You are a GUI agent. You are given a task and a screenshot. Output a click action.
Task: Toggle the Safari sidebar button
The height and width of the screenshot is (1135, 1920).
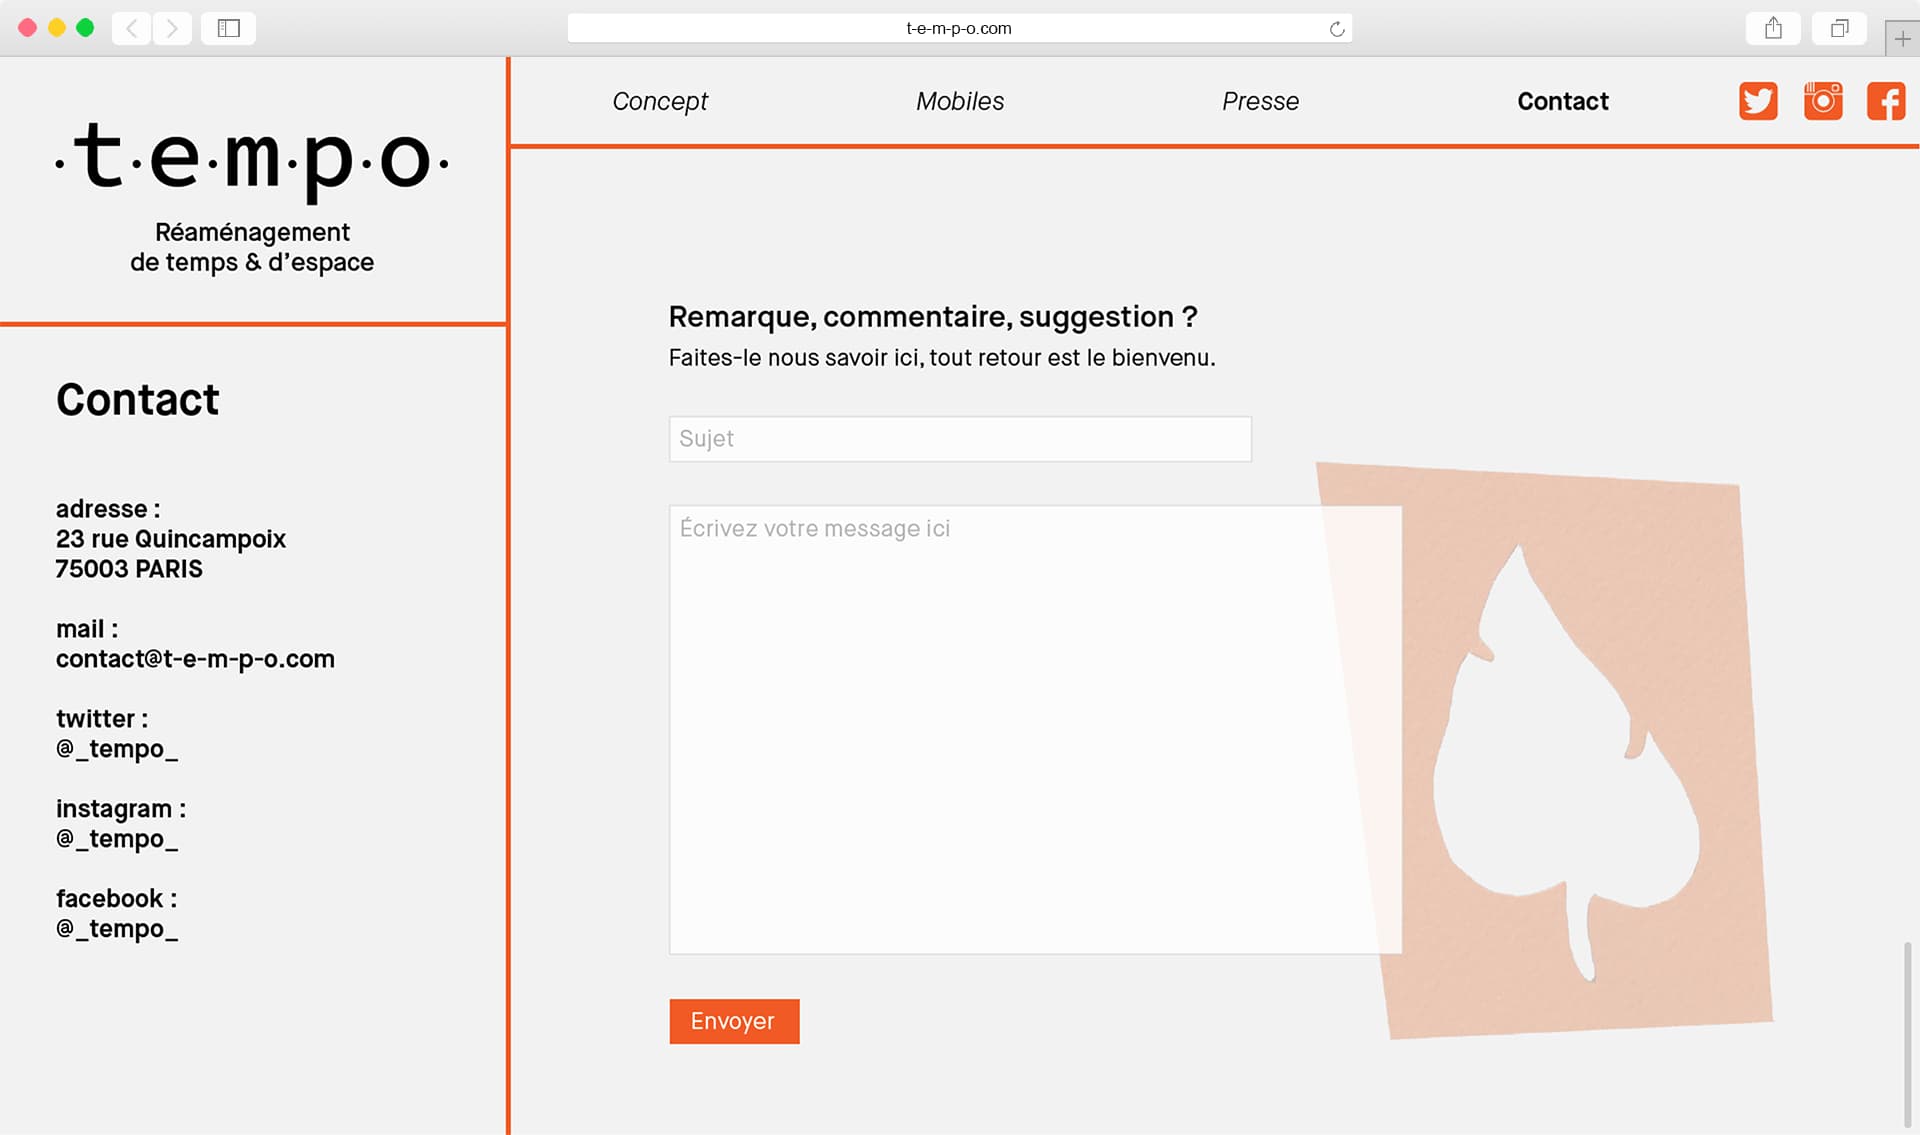click(228, 28)
